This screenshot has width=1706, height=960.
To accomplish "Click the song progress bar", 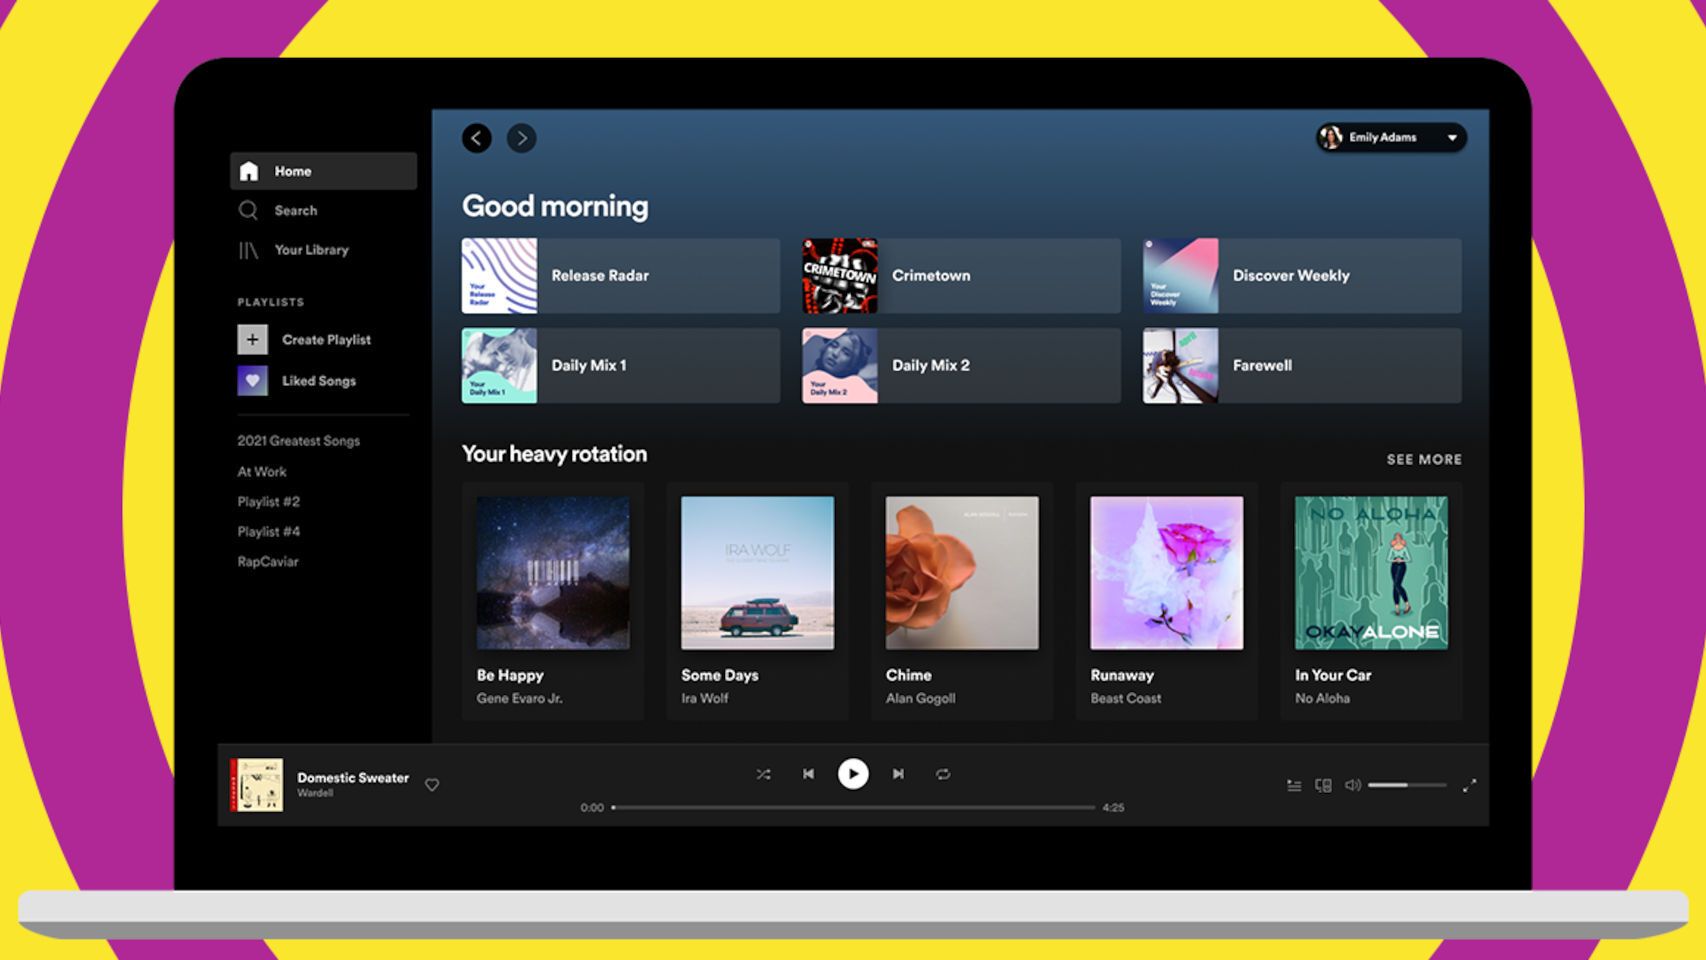I will (x=853, y=807).
